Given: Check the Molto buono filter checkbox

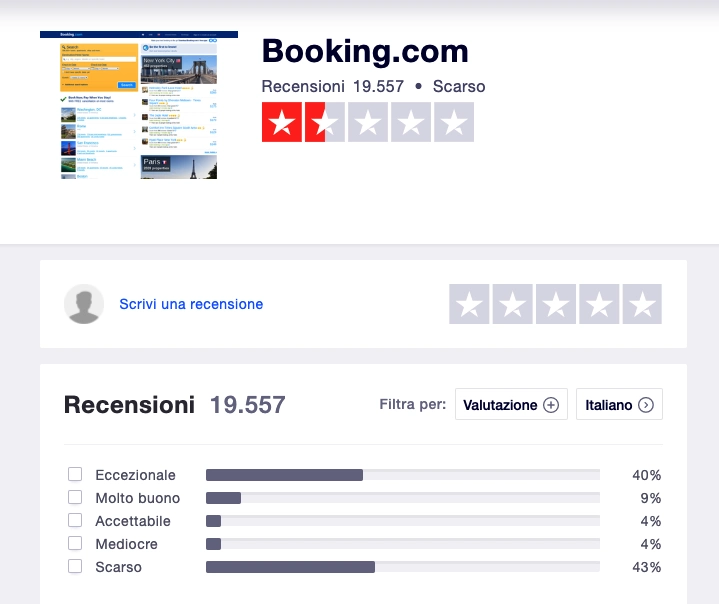Looking at the screenshot, I should point(75,497).
